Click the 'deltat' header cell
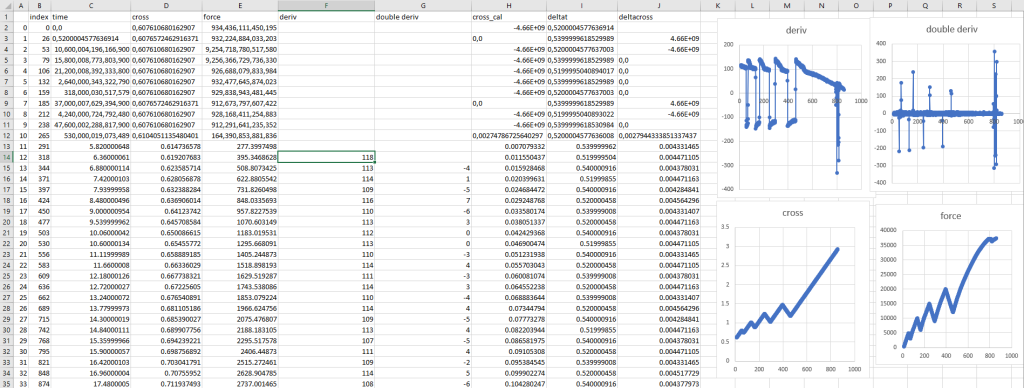Screen dimensions: 1024x388 pyautogui.click(x=581, y=16)
